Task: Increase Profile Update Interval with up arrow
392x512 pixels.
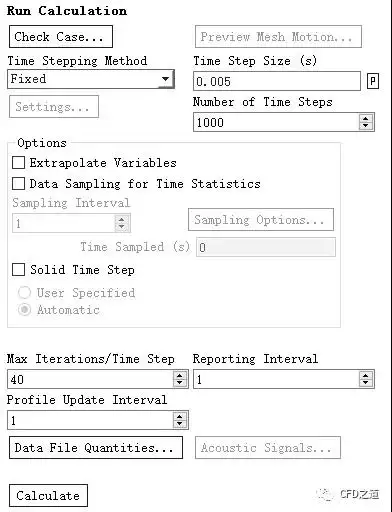Action: 180,416
